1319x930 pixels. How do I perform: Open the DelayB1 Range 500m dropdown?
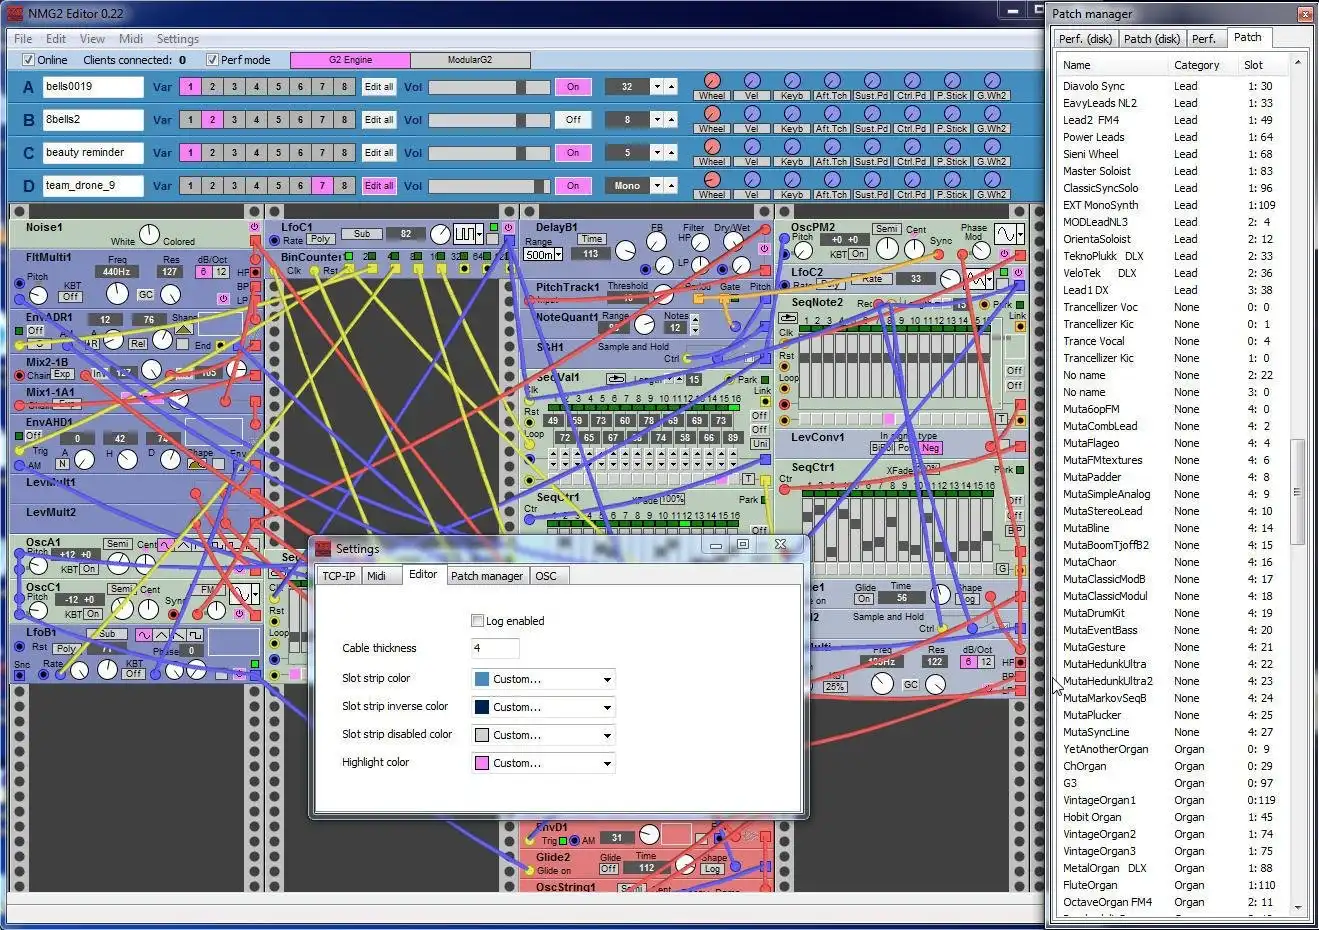pos(543,255)
